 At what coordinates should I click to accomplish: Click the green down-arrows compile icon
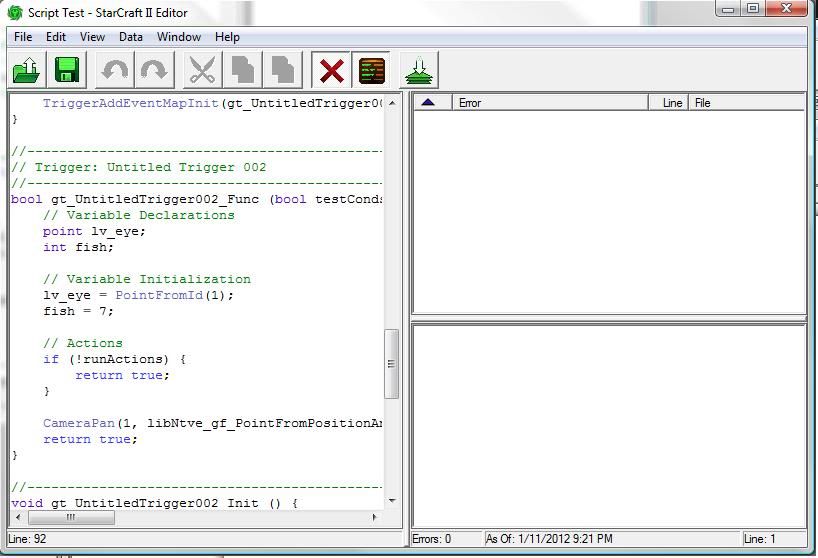(x=419, y=71)
